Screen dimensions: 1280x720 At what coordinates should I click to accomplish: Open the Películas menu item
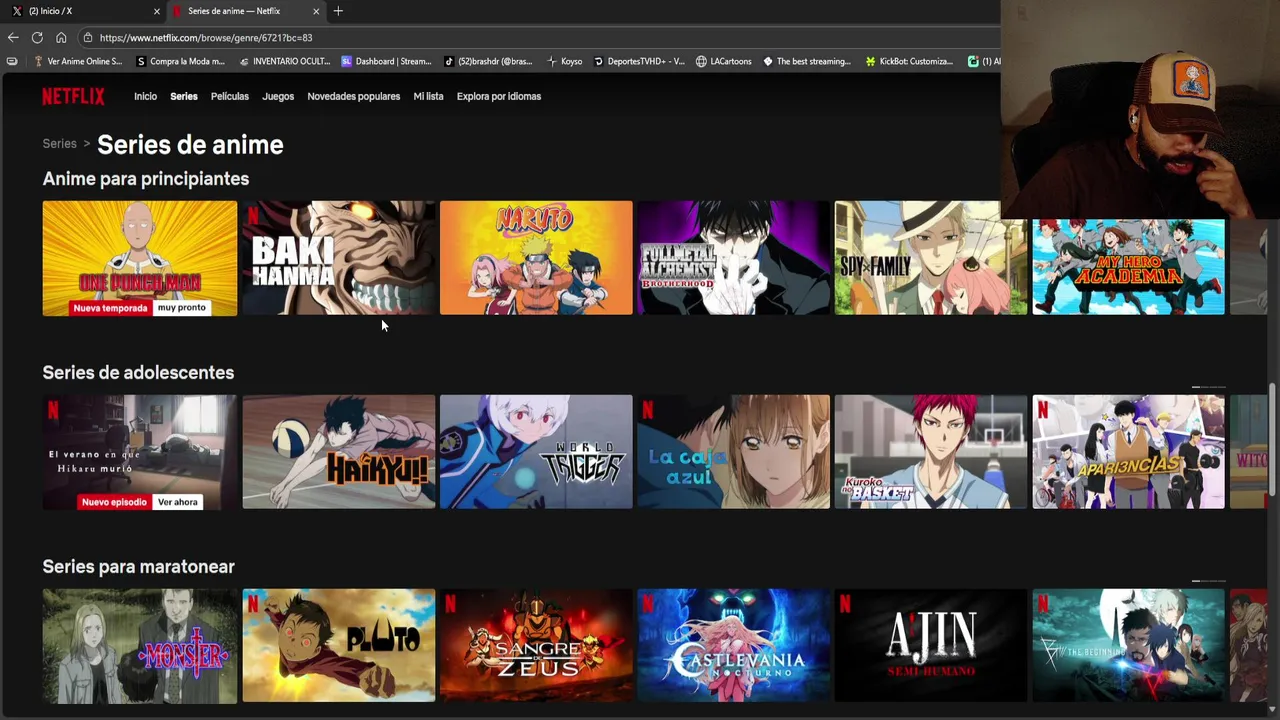pos(230,96)
